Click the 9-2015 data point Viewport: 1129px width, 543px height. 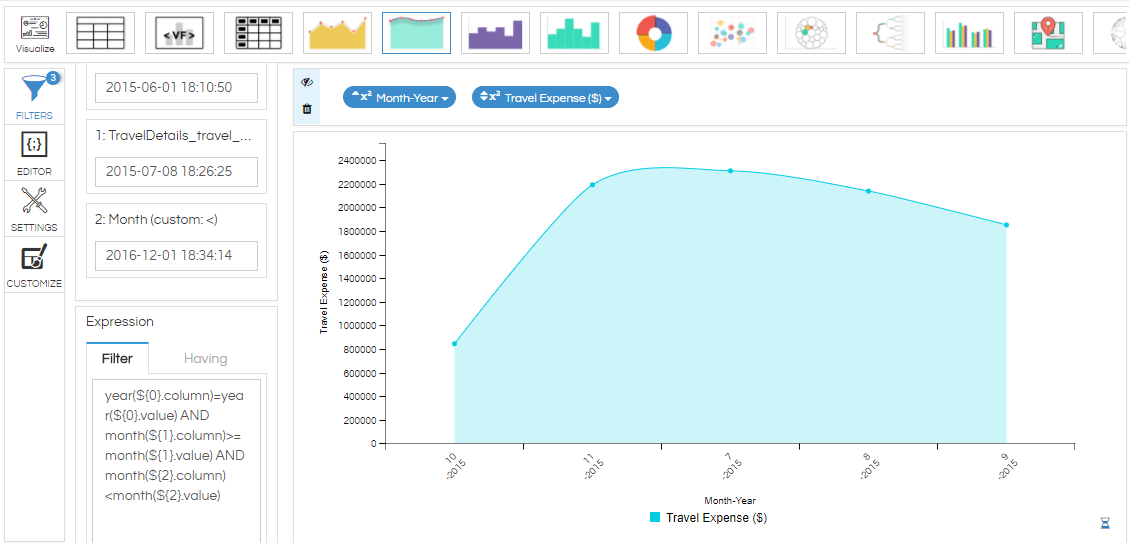(1006, 225)
